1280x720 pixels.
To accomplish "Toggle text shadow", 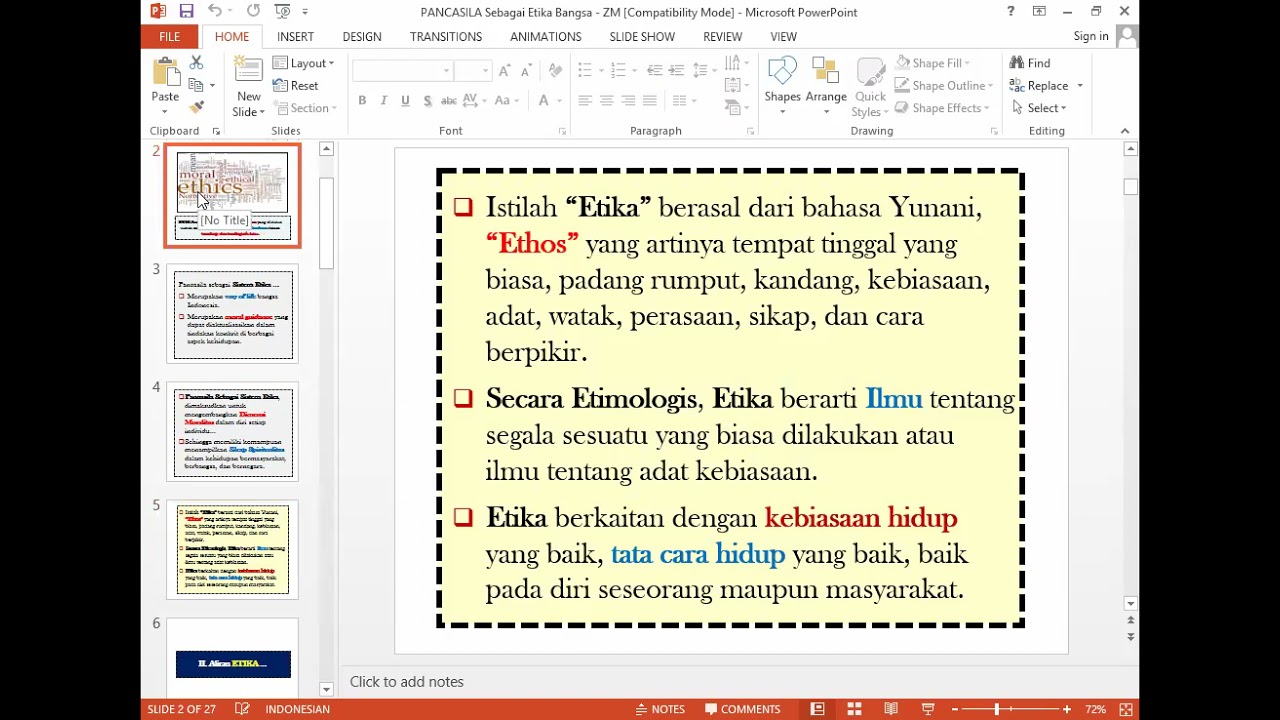I will pyautogui.click(x=427, y=100).
